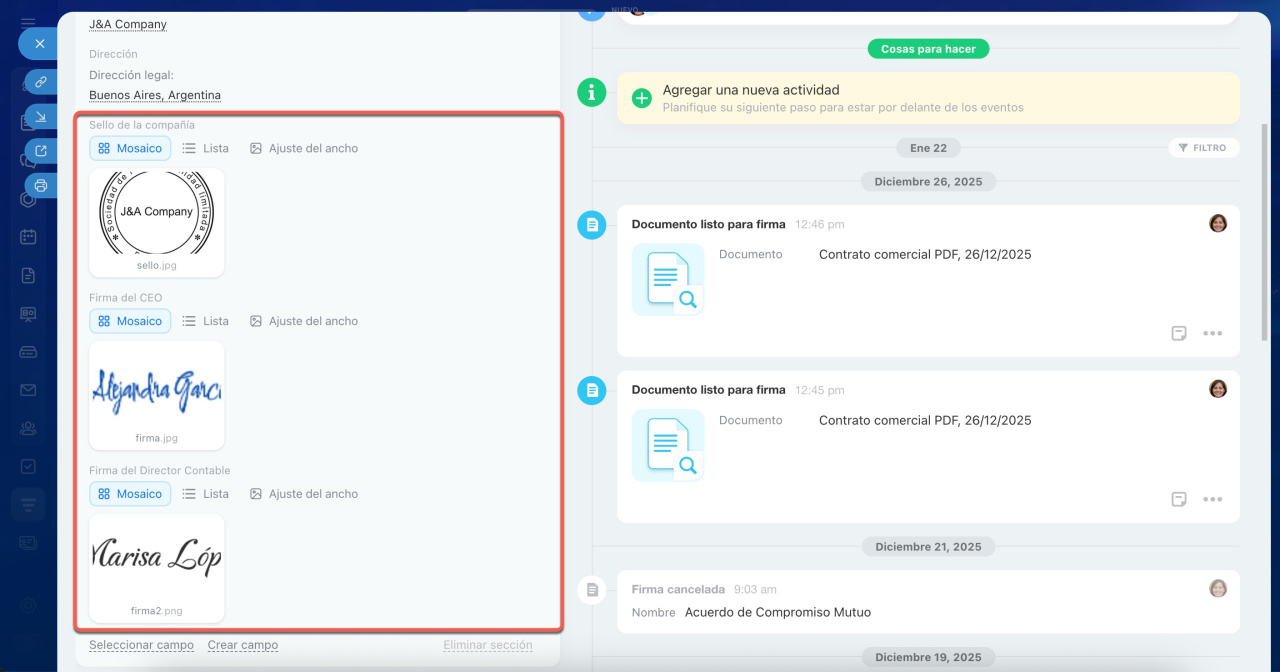Open document preview icon in 12:45 pm entry
The image size is (1280, 672).
click(668, 446)
